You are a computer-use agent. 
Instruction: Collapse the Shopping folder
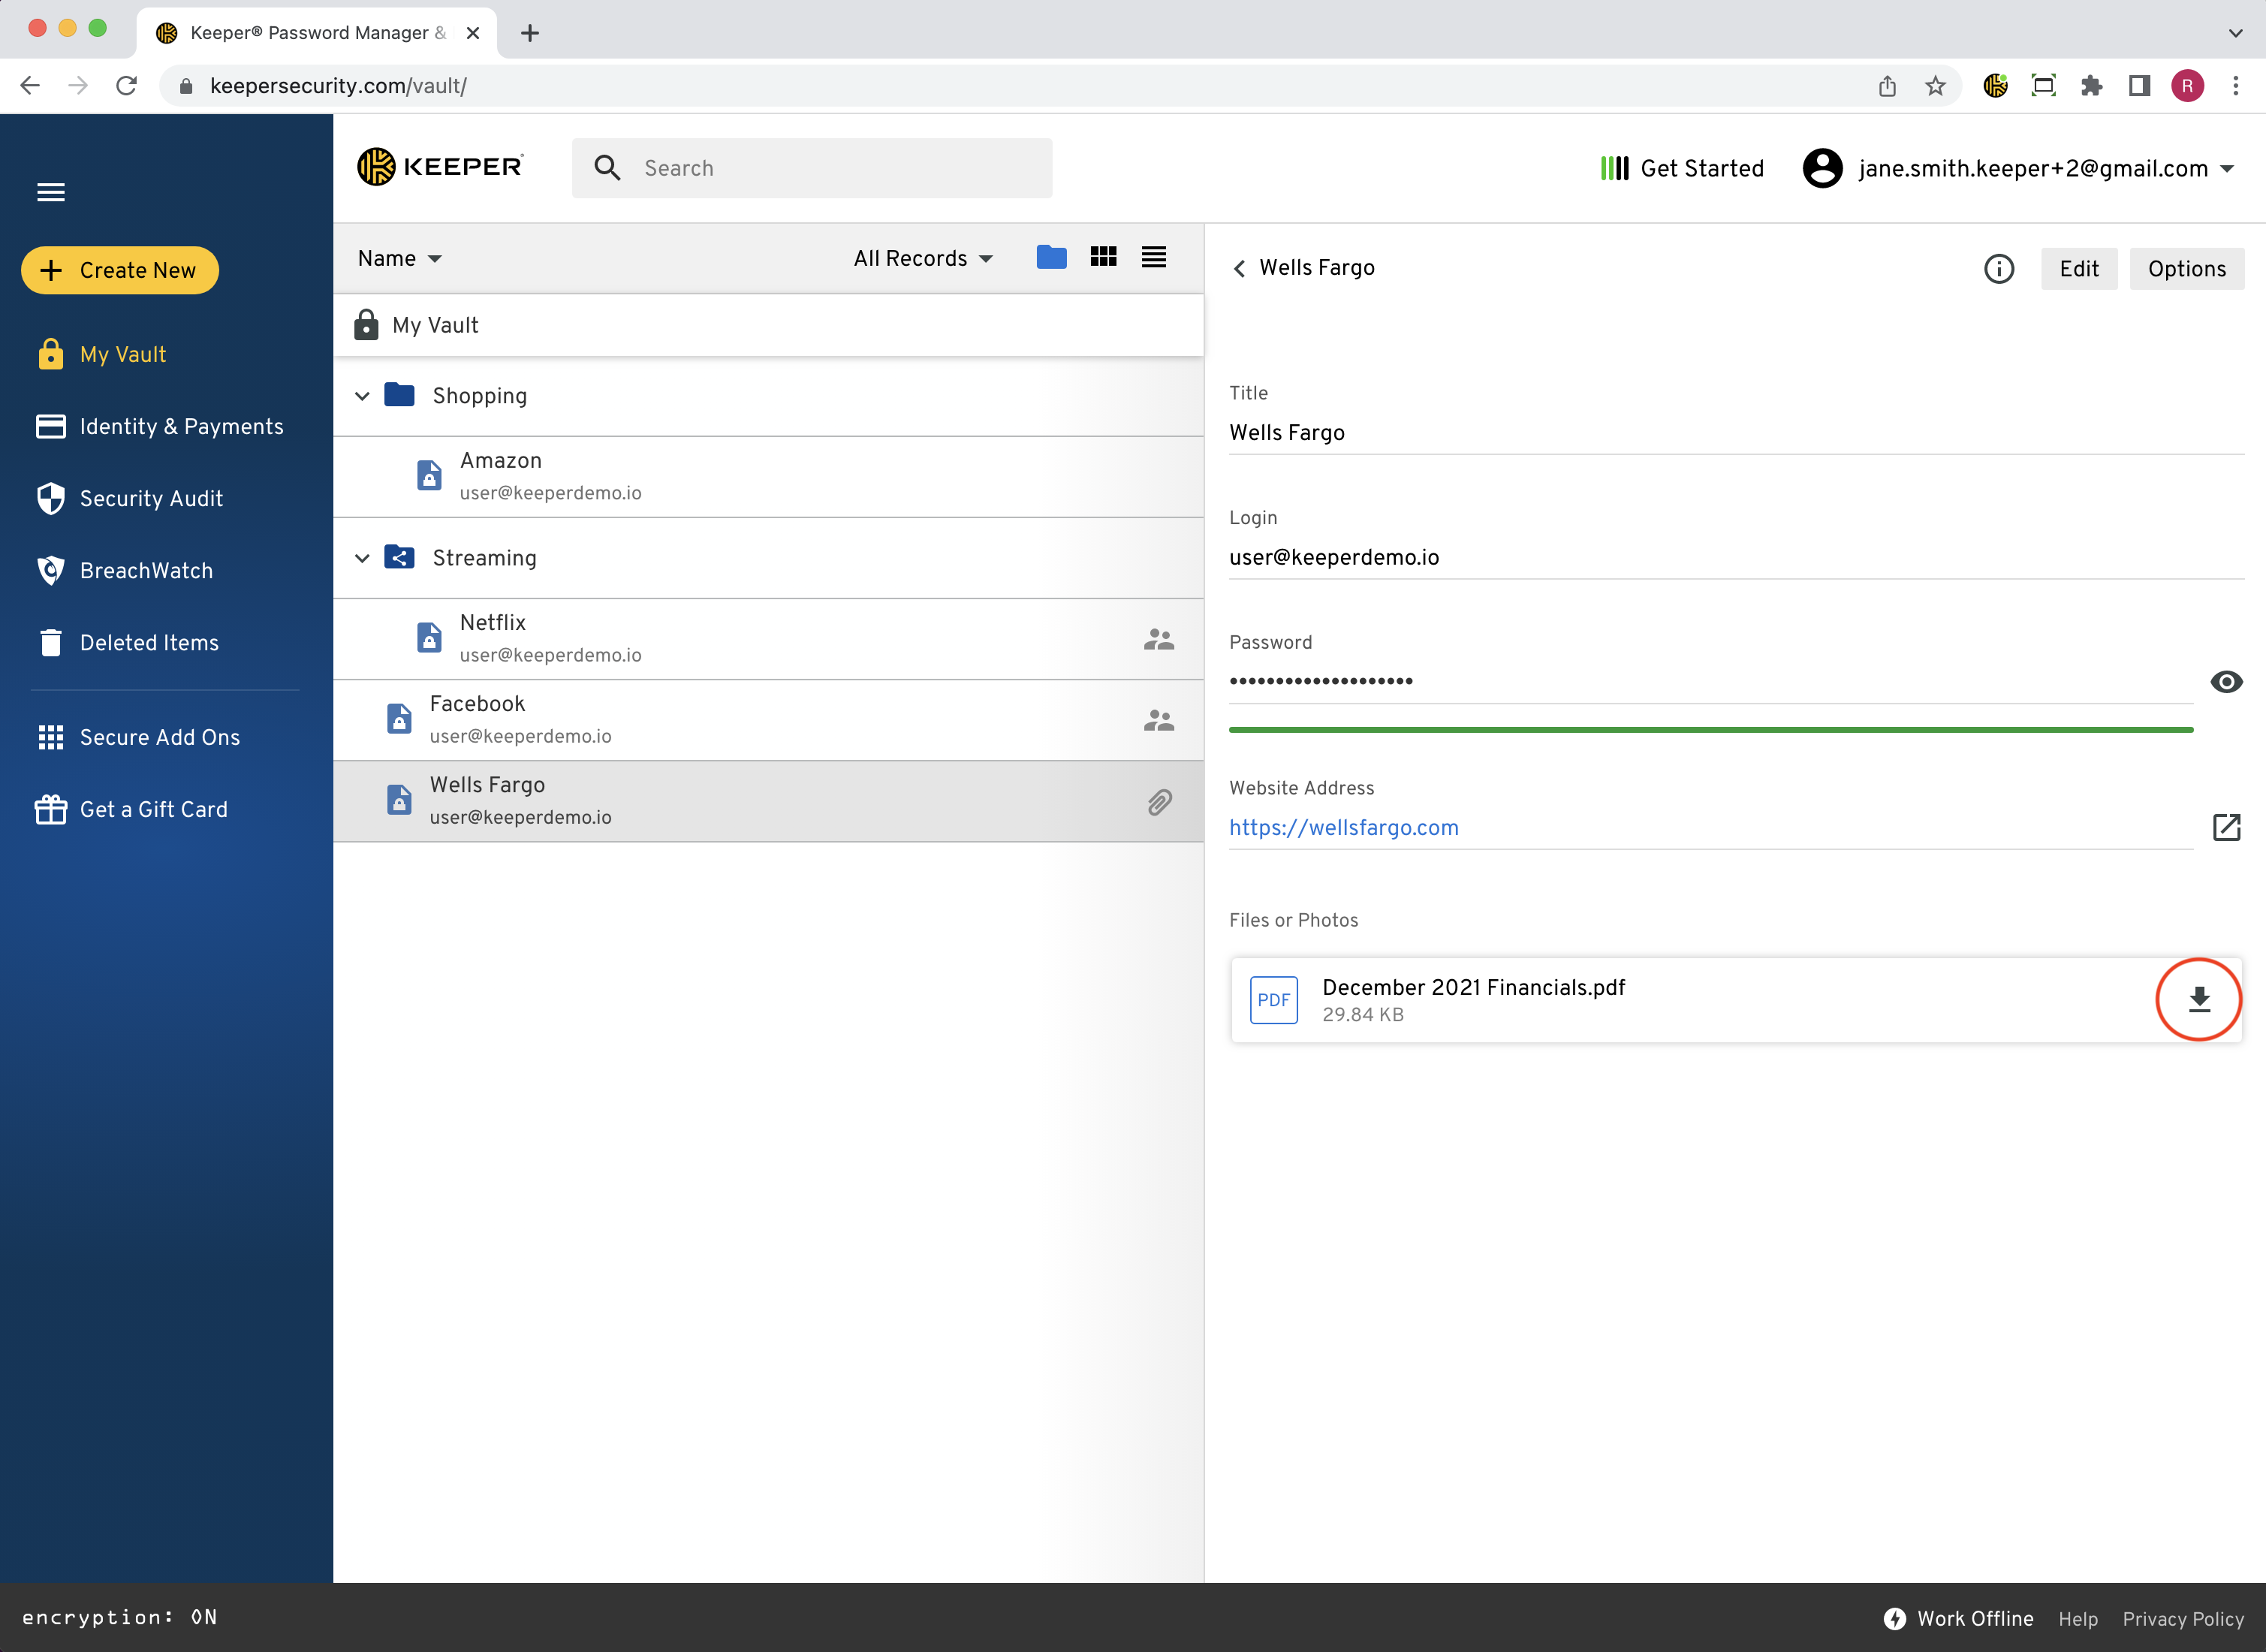click(362, 396)
